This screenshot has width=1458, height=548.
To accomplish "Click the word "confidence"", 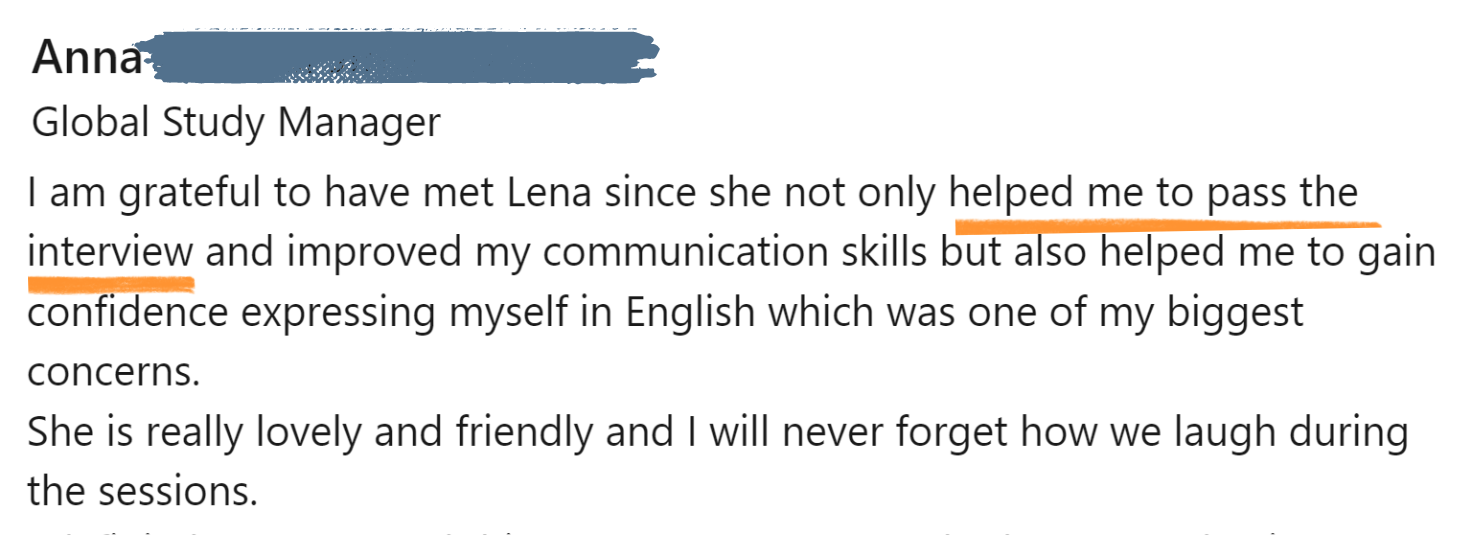I will click(x=128, y=312).
